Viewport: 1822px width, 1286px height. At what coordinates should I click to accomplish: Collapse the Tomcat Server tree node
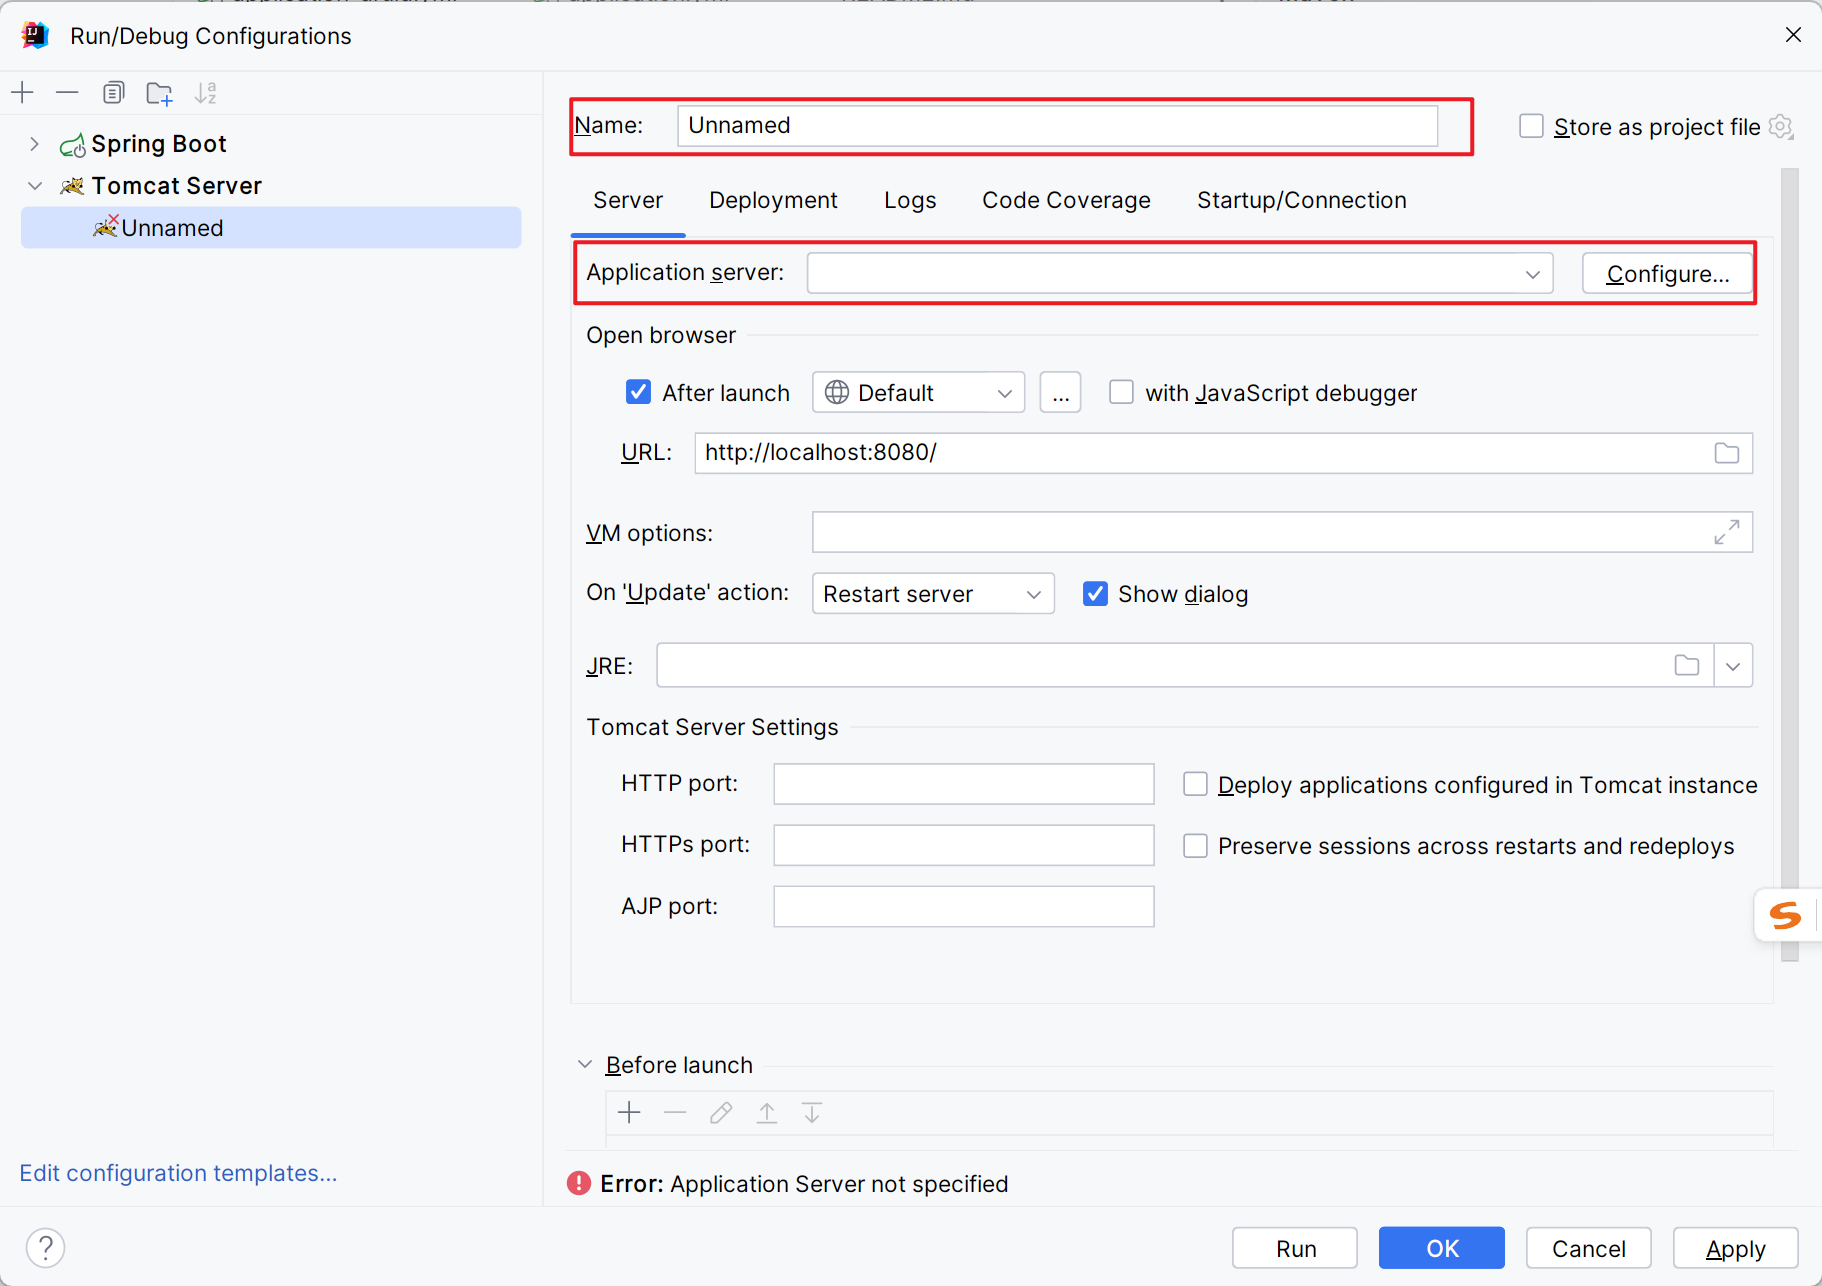click(34, 186)
